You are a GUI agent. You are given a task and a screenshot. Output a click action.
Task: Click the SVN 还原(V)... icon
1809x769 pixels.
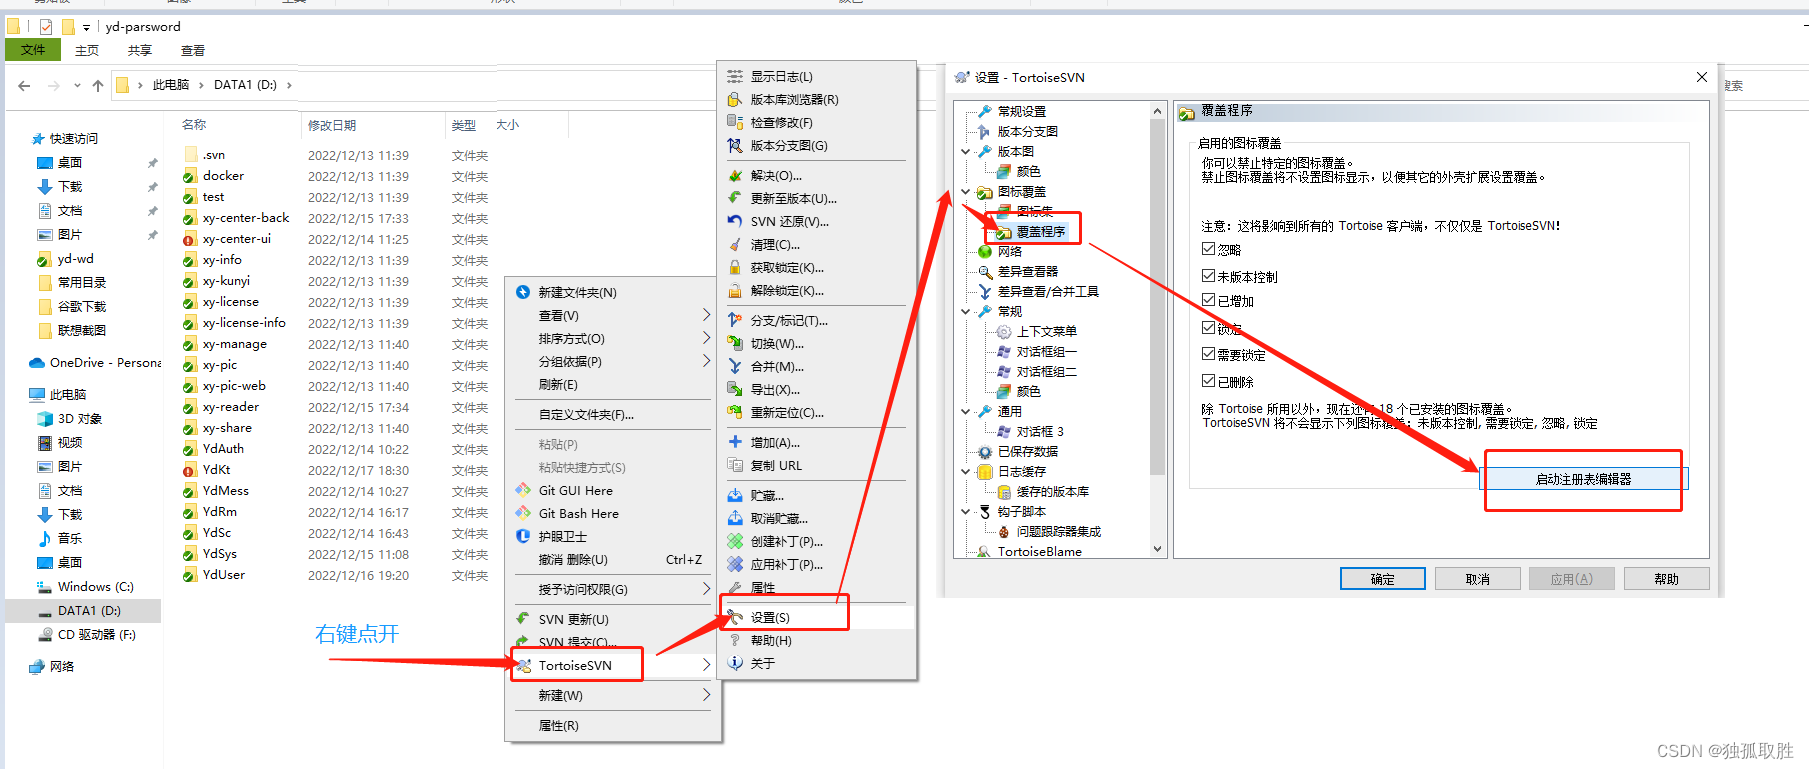pos(735,221)
